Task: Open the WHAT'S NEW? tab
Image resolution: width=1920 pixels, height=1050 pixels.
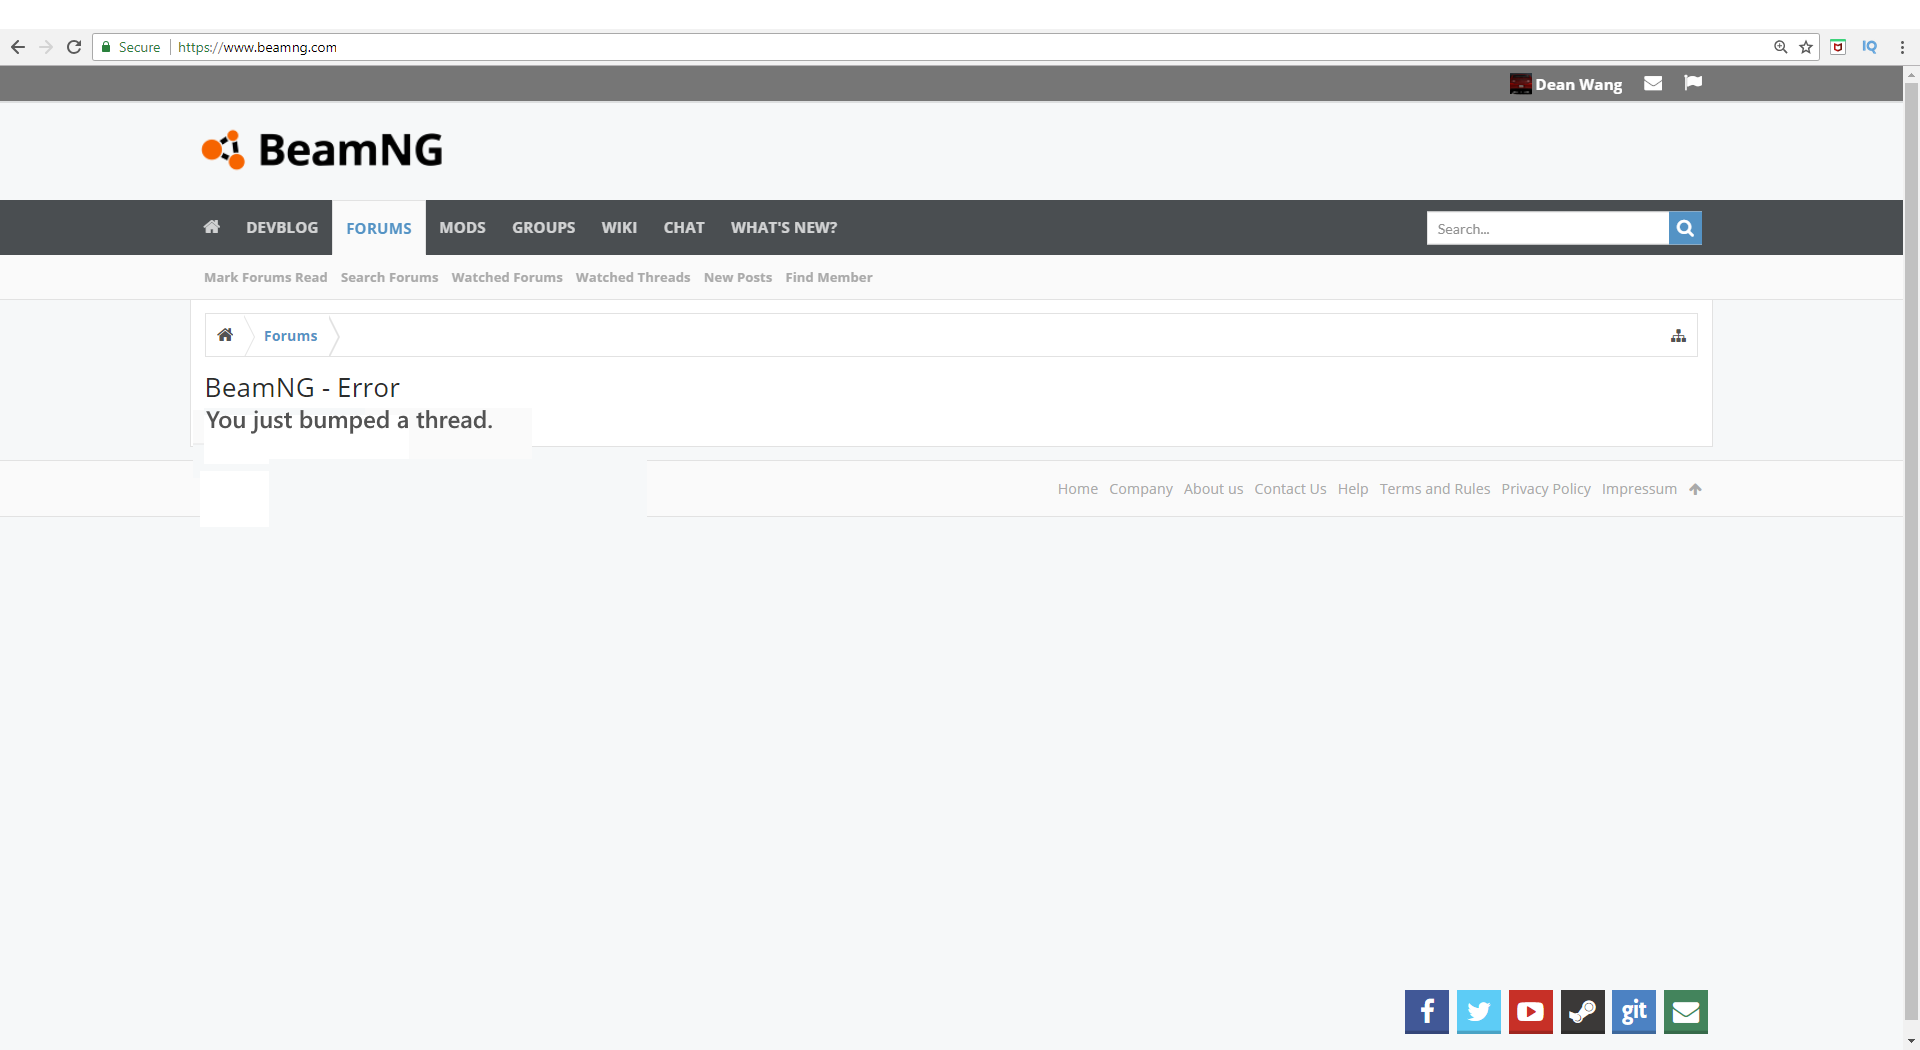Action: (x=784, y=228)
